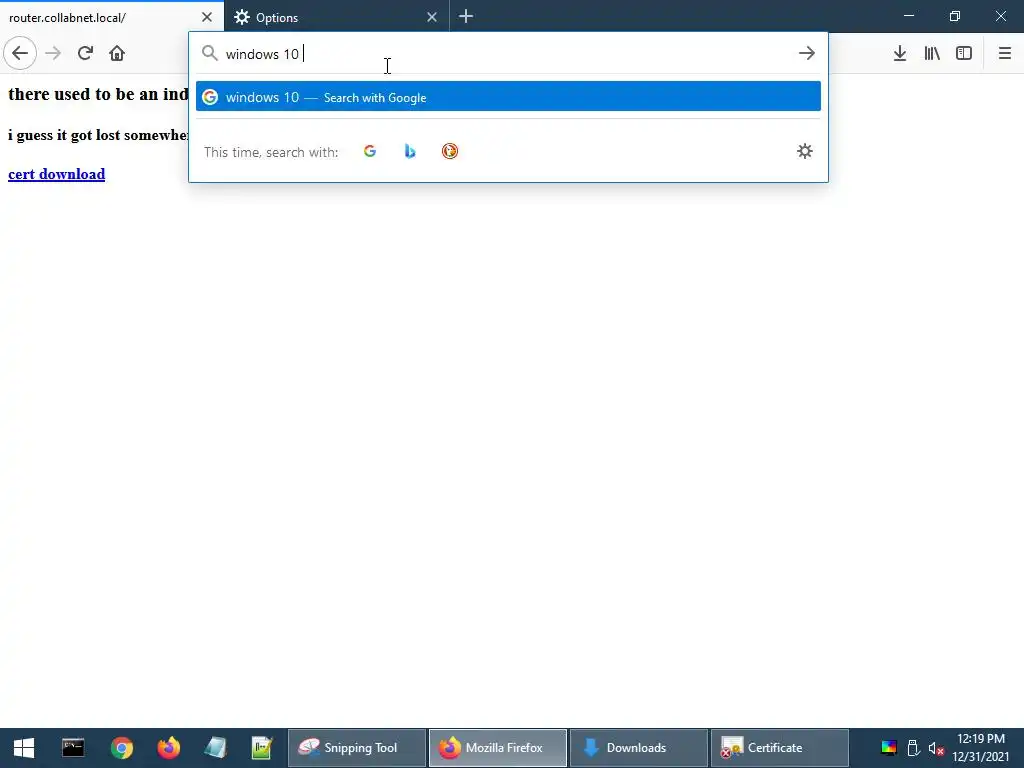Viewport: 1024px width, 768px height.
Task: Switch to the Snipping Tool window
Action: (357, 748)
